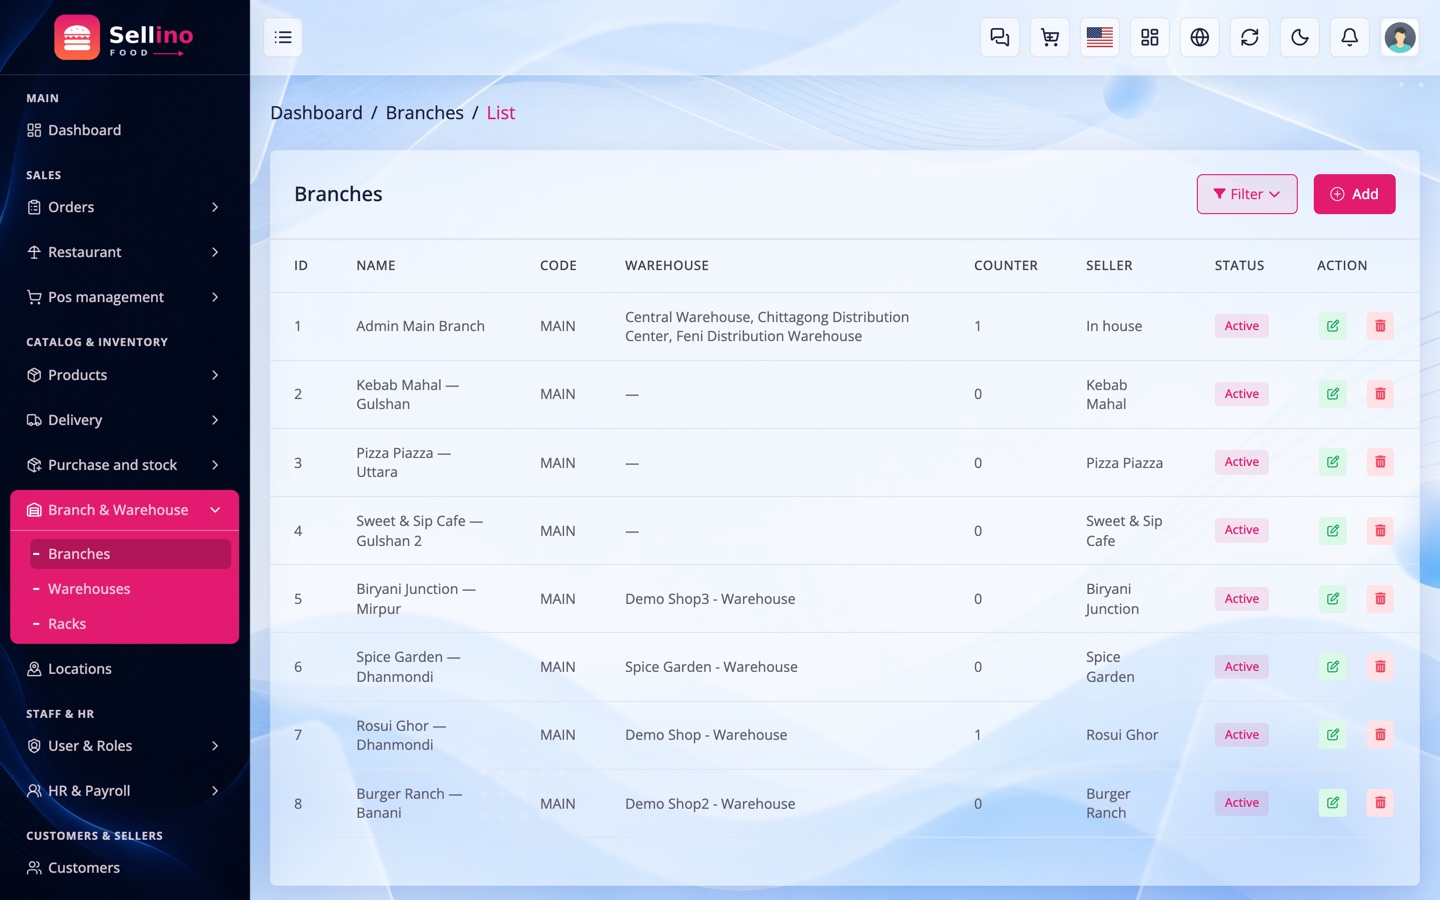This screenshot has height=900, width=1440.
Task: Click the Add branch button
Action: 1354,194
